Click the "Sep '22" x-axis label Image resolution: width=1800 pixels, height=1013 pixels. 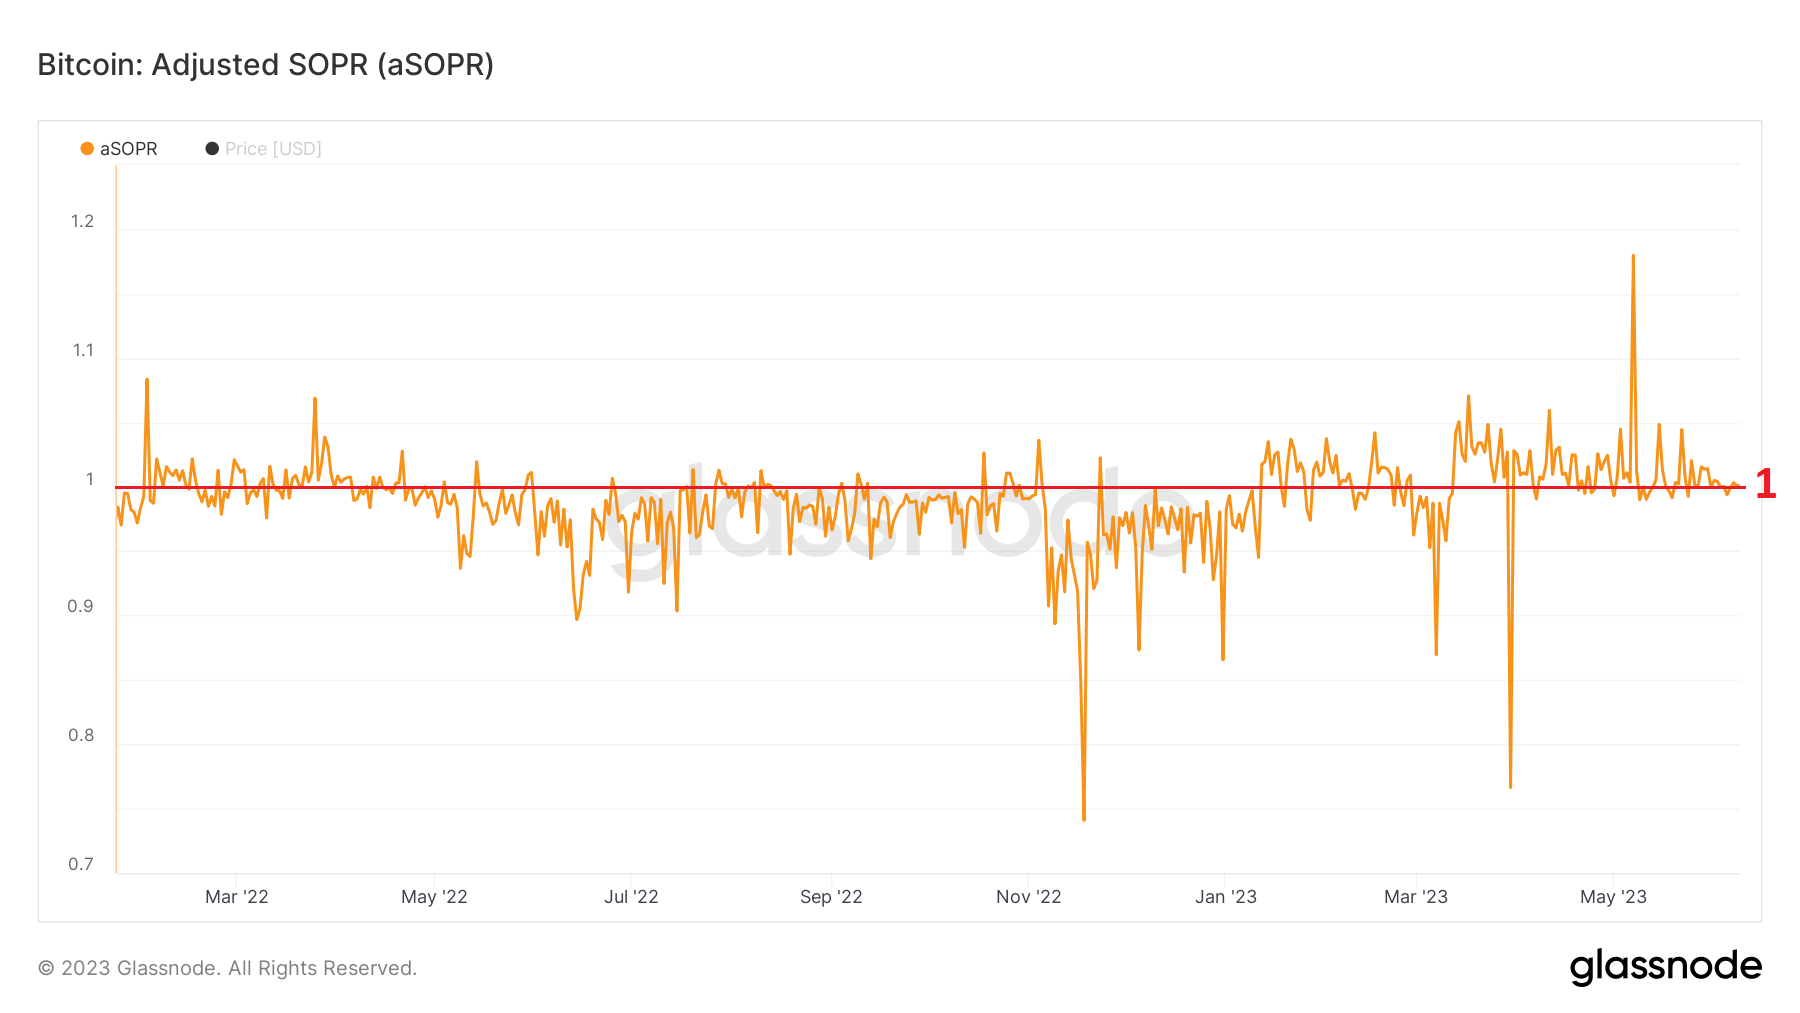coord(831,897)
